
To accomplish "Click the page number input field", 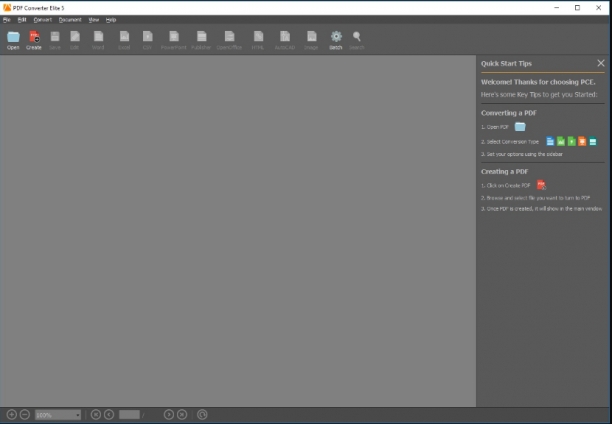I will pos(129,415).
